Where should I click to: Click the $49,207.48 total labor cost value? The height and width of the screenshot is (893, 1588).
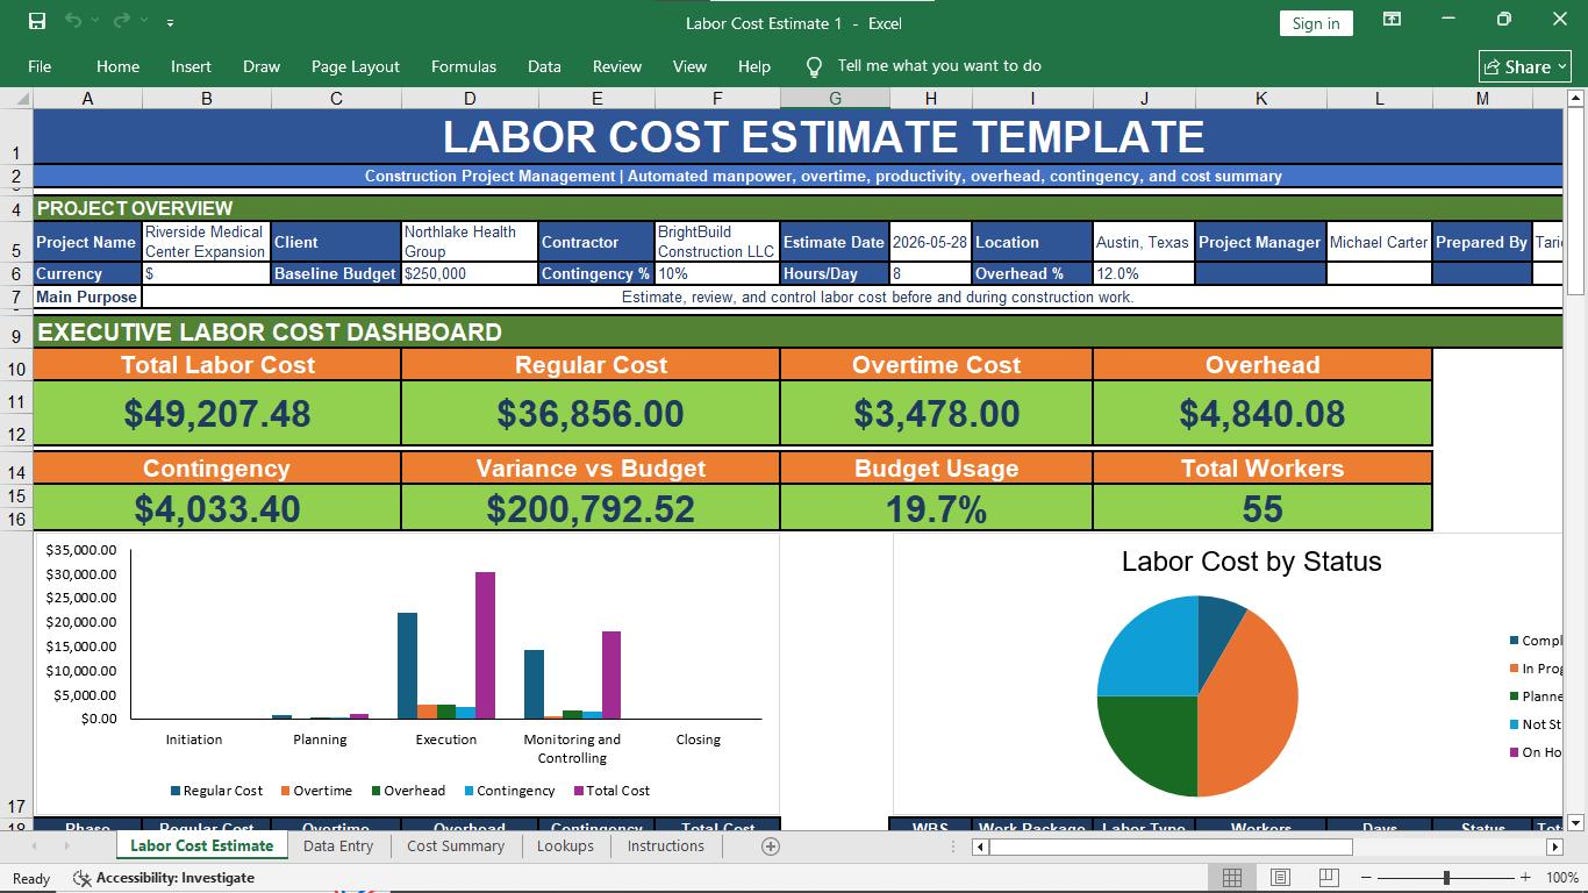tap(217, 413)
